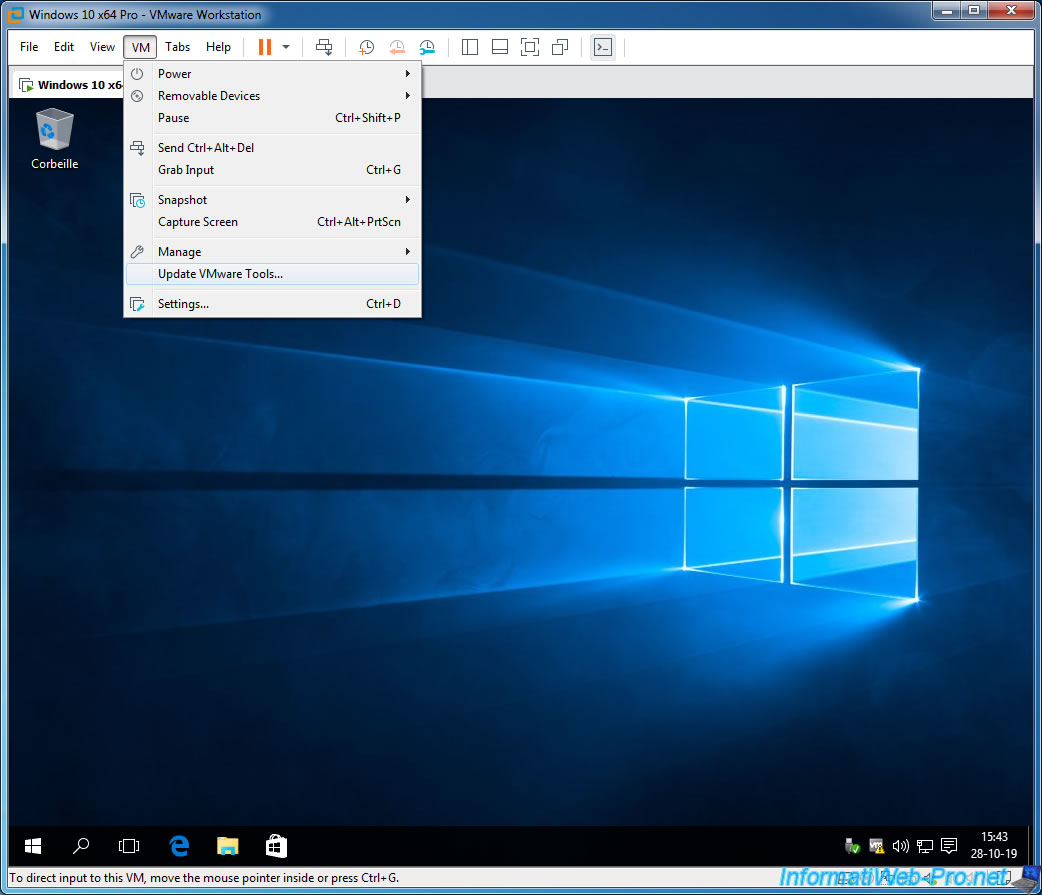
Task: Click the Send Ctrl+Alt+Del toolbar icon
Action: point(324,47)
